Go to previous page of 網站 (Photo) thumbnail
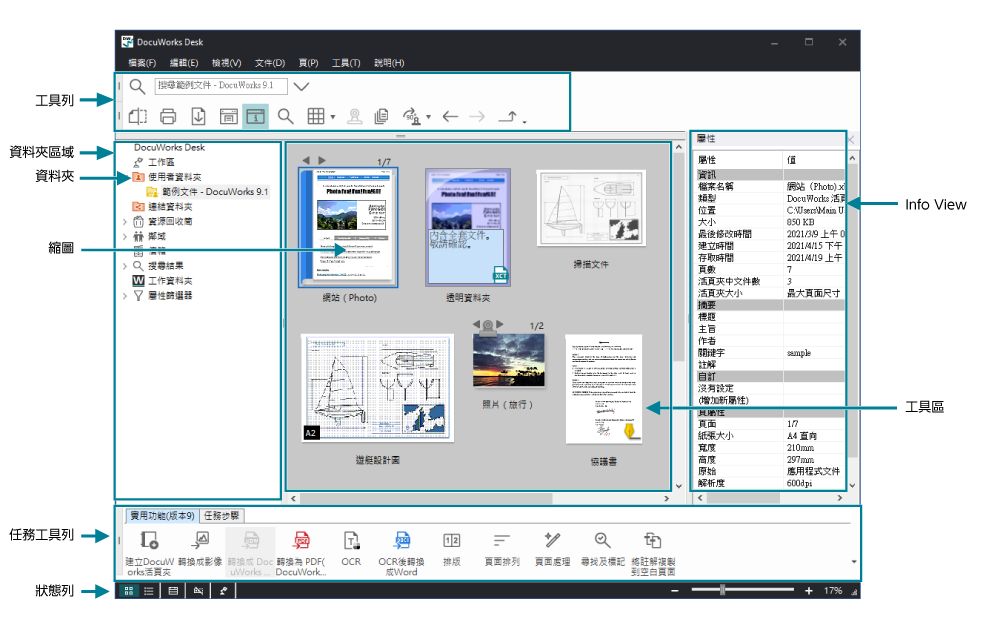981x631 pixels. (306, 161)
